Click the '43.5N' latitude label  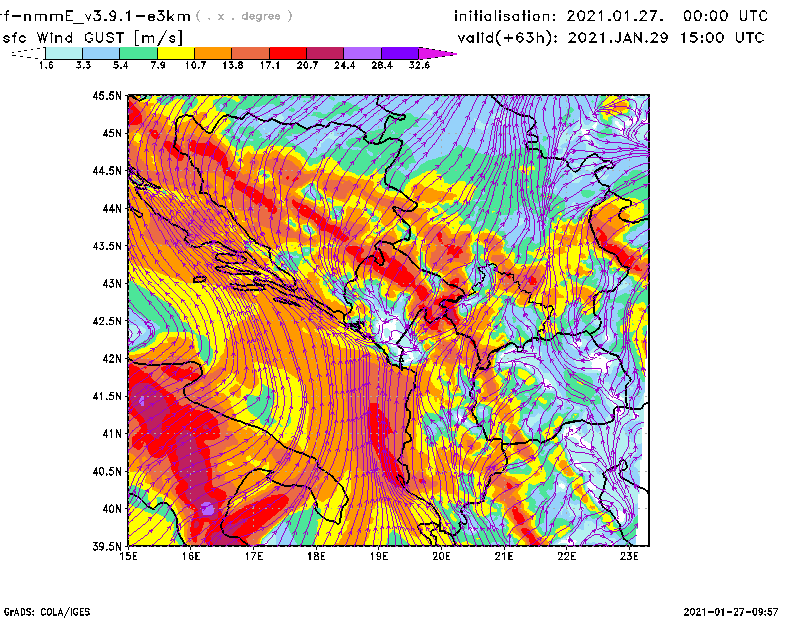107,246
